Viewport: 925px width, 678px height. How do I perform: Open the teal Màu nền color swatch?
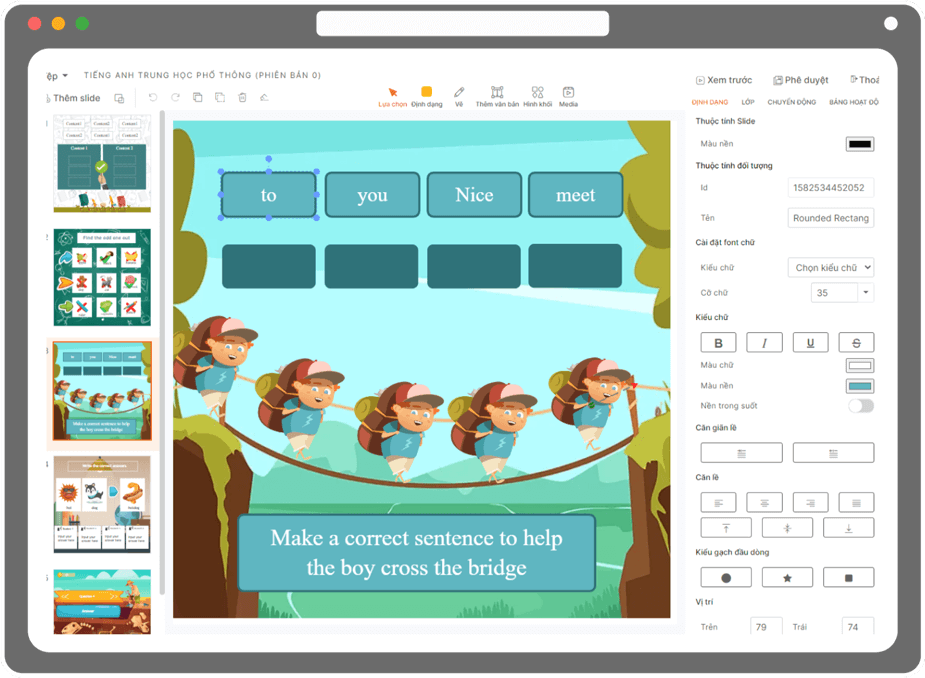pos(859,386)
